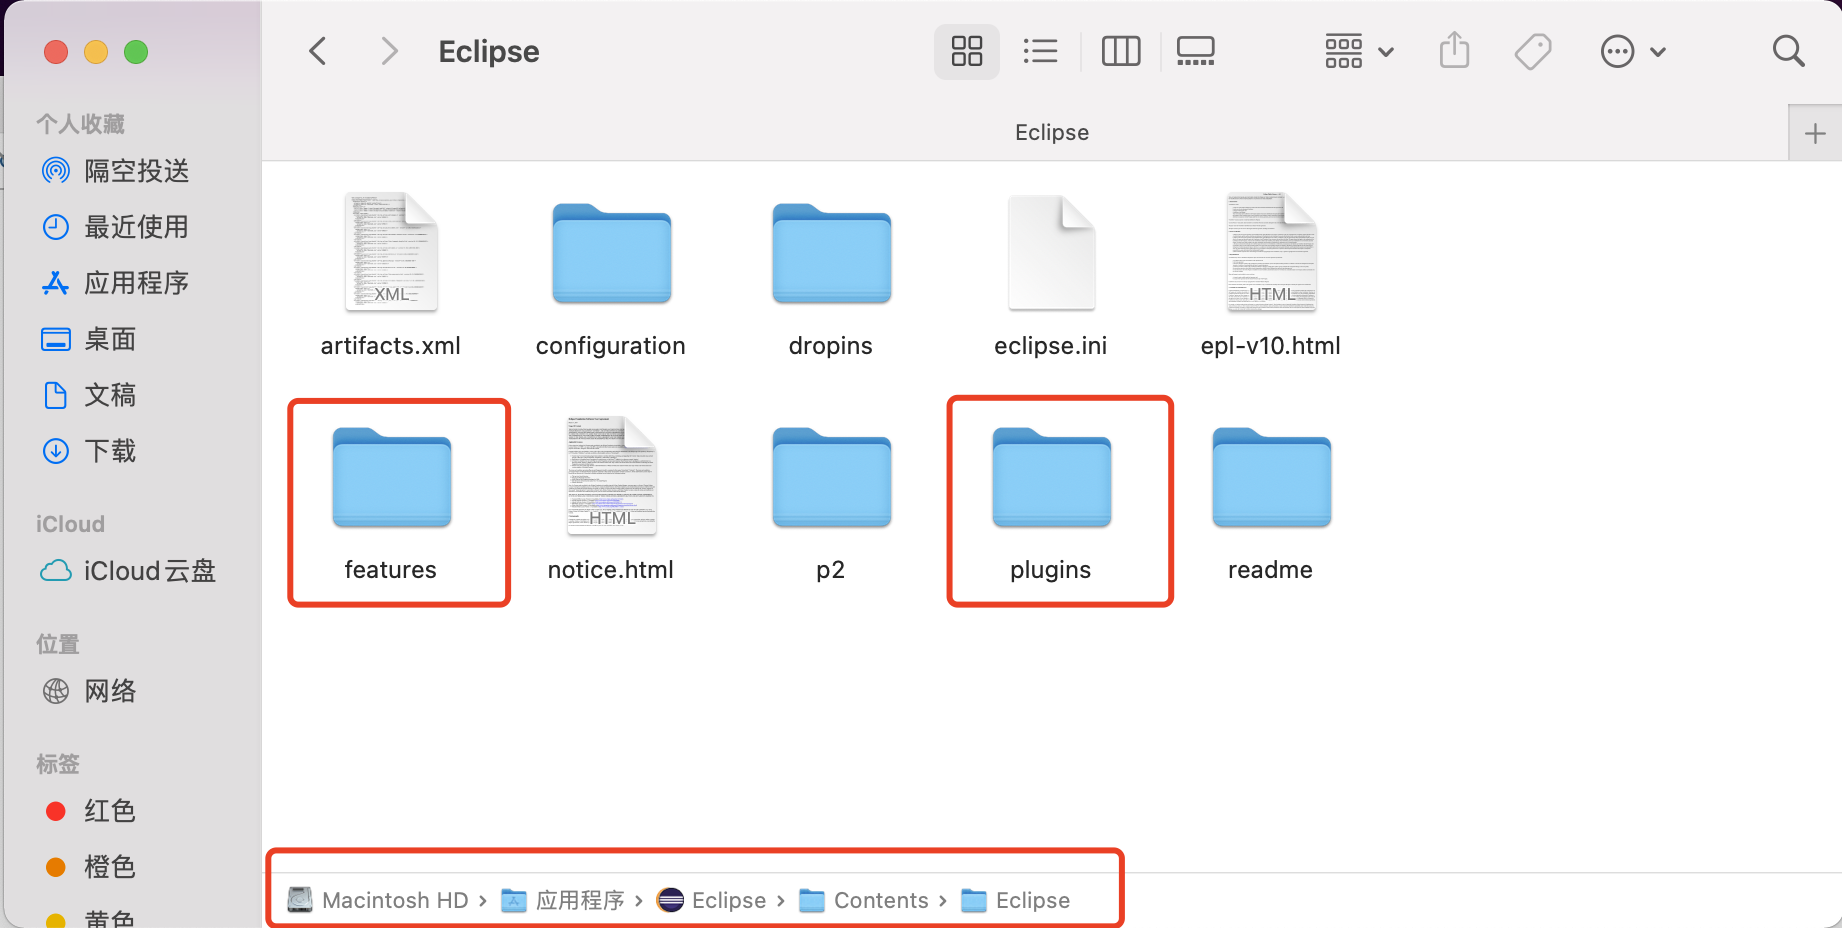The image size is (1842, 928).
Task: Switch to column view
Action: [1121, 51]
